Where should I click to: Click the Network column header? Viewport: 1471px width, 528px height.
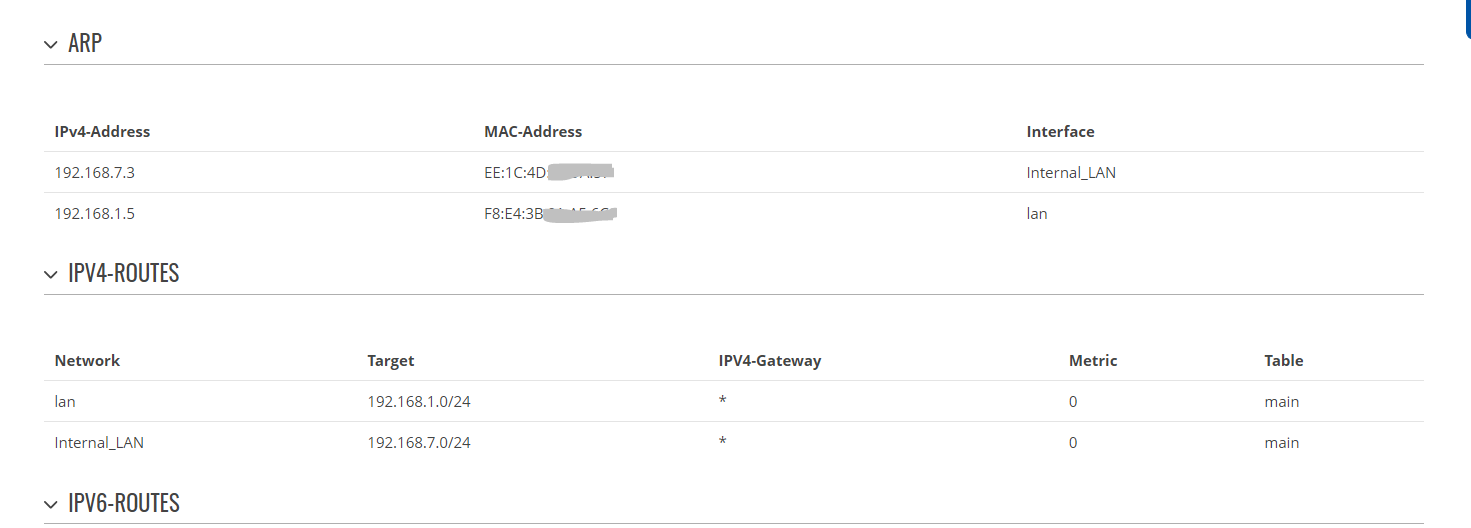click(87, 361)
